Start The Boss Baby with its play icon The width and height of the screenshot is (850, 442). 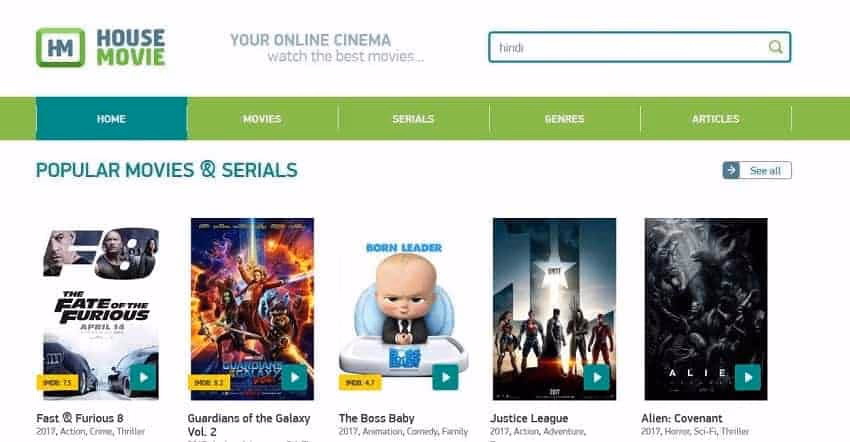pyautogui.click(x=445, y=377)
